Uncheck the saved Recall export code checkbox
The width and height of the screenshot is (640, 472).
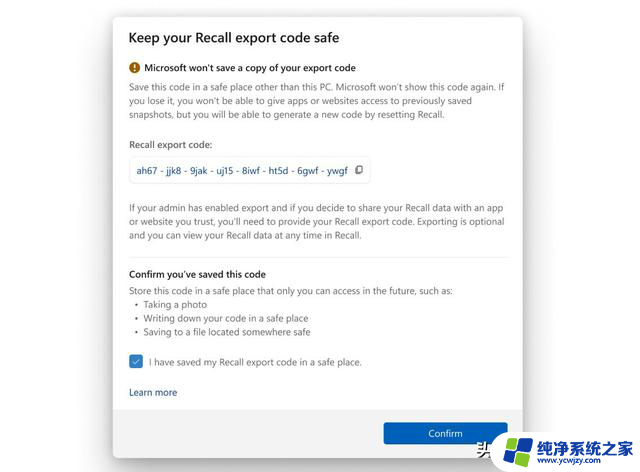point(136,361)
